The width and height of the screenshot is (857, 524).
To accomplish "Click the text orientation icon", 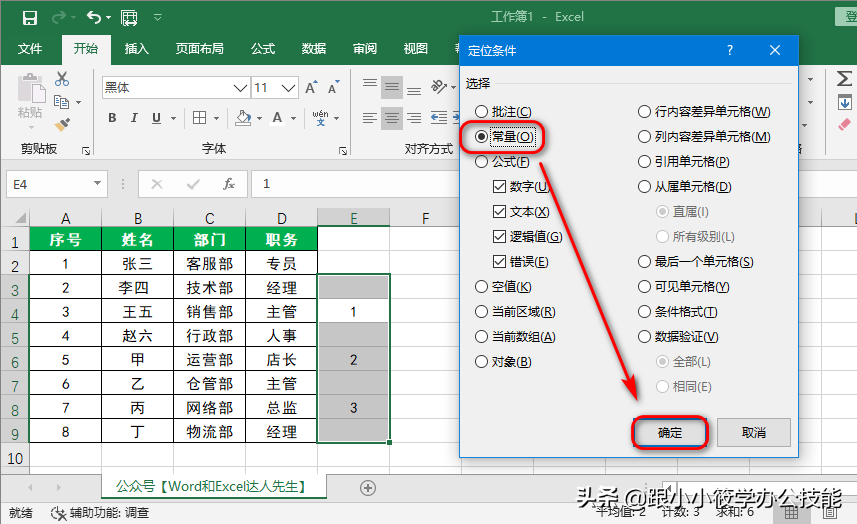I will (x=438, y=86).
